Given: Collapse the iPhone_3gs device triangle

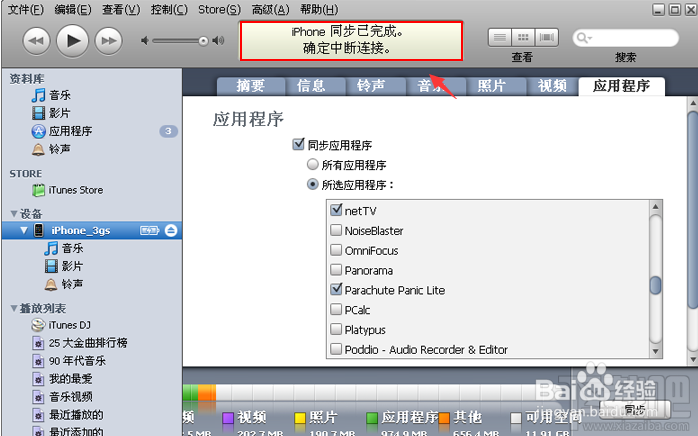Looking at the screenshot, I should (x=24, y=230).
